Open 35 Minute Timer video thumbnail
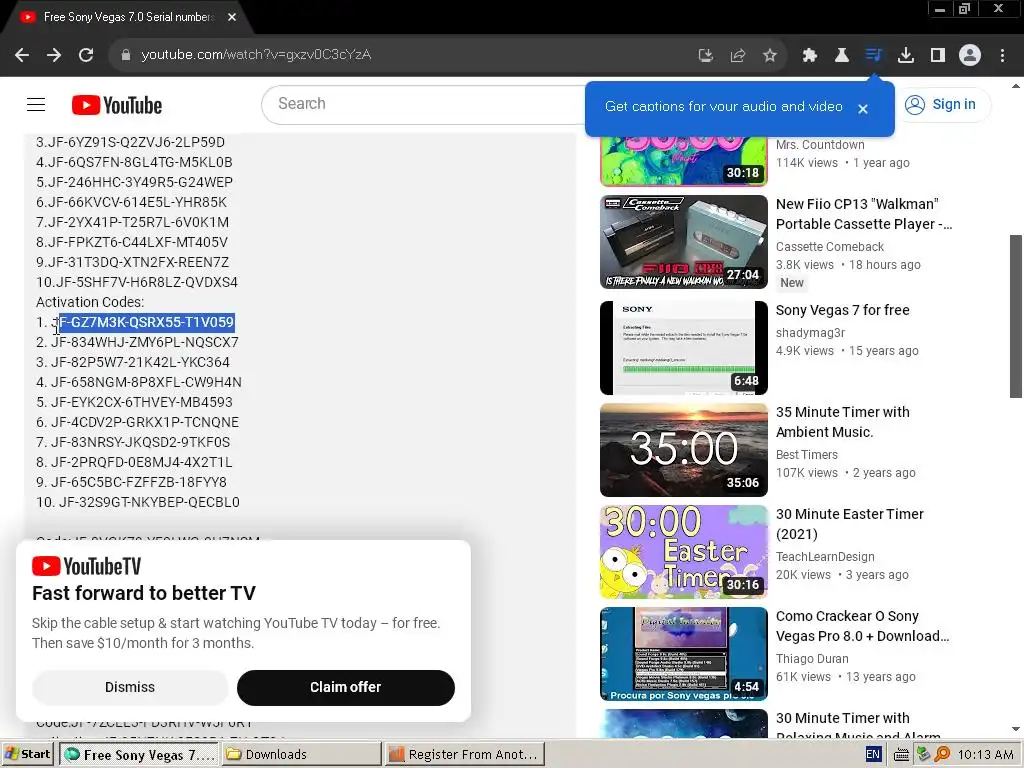The height and width of the screenshot is (768, 1024). click(684, 450)
